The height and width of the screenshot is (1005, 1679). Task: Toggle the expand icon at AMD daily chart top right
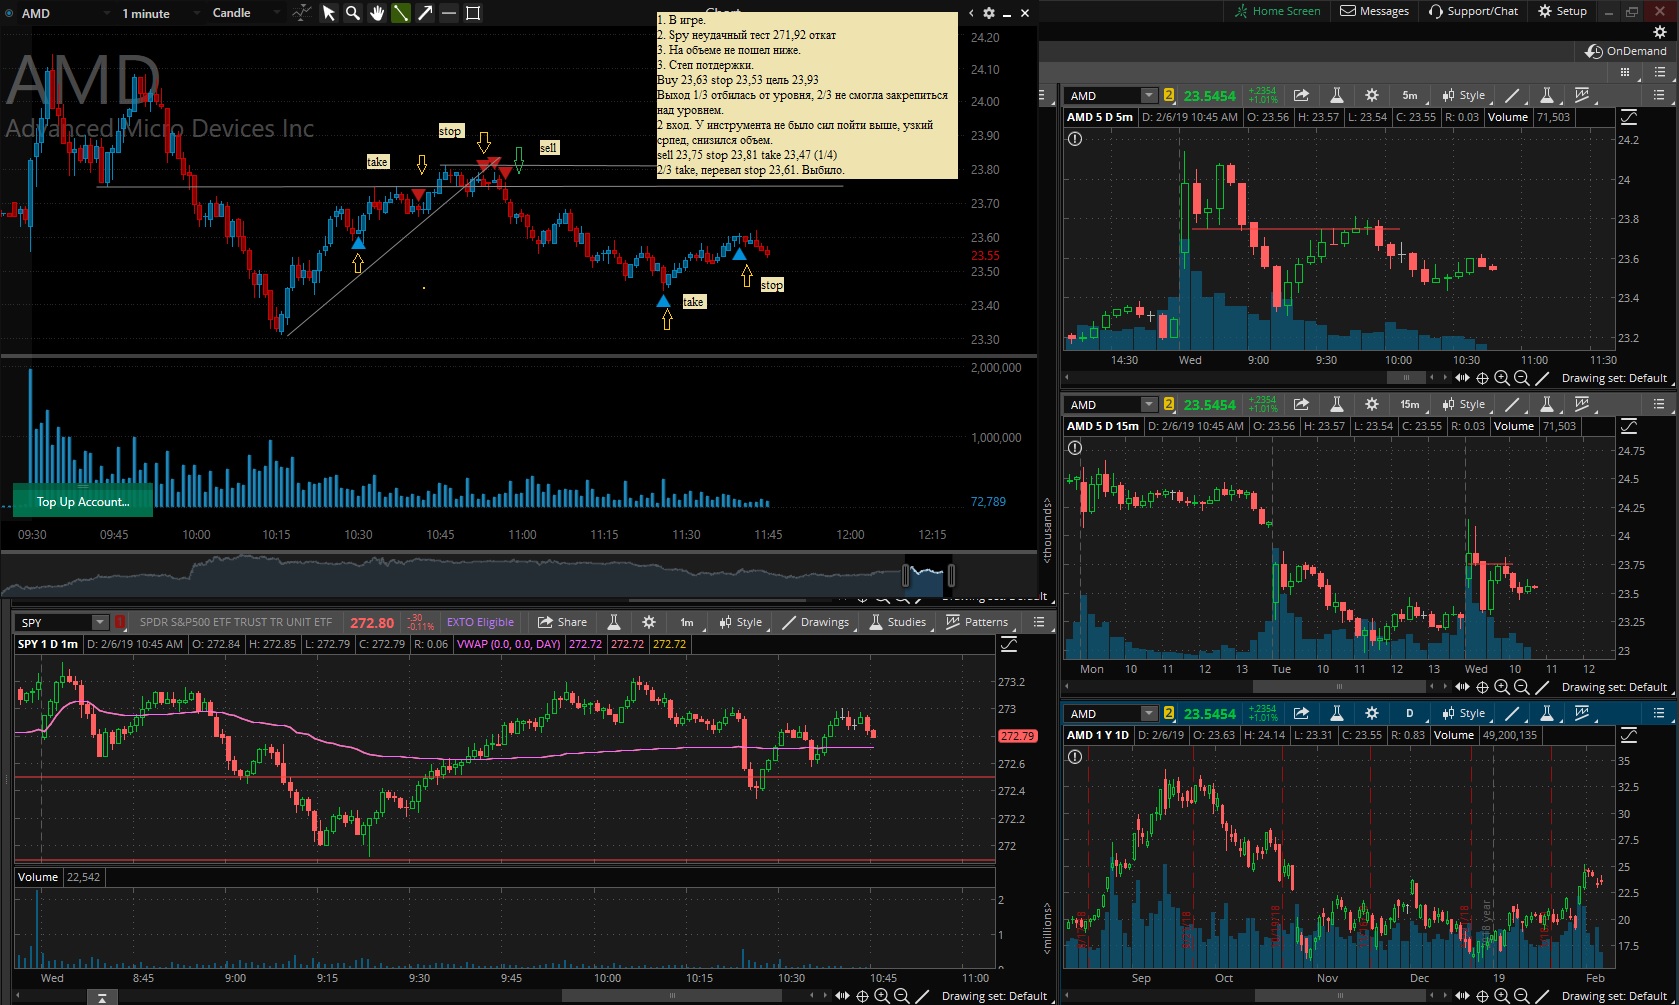pos(1629,735)
